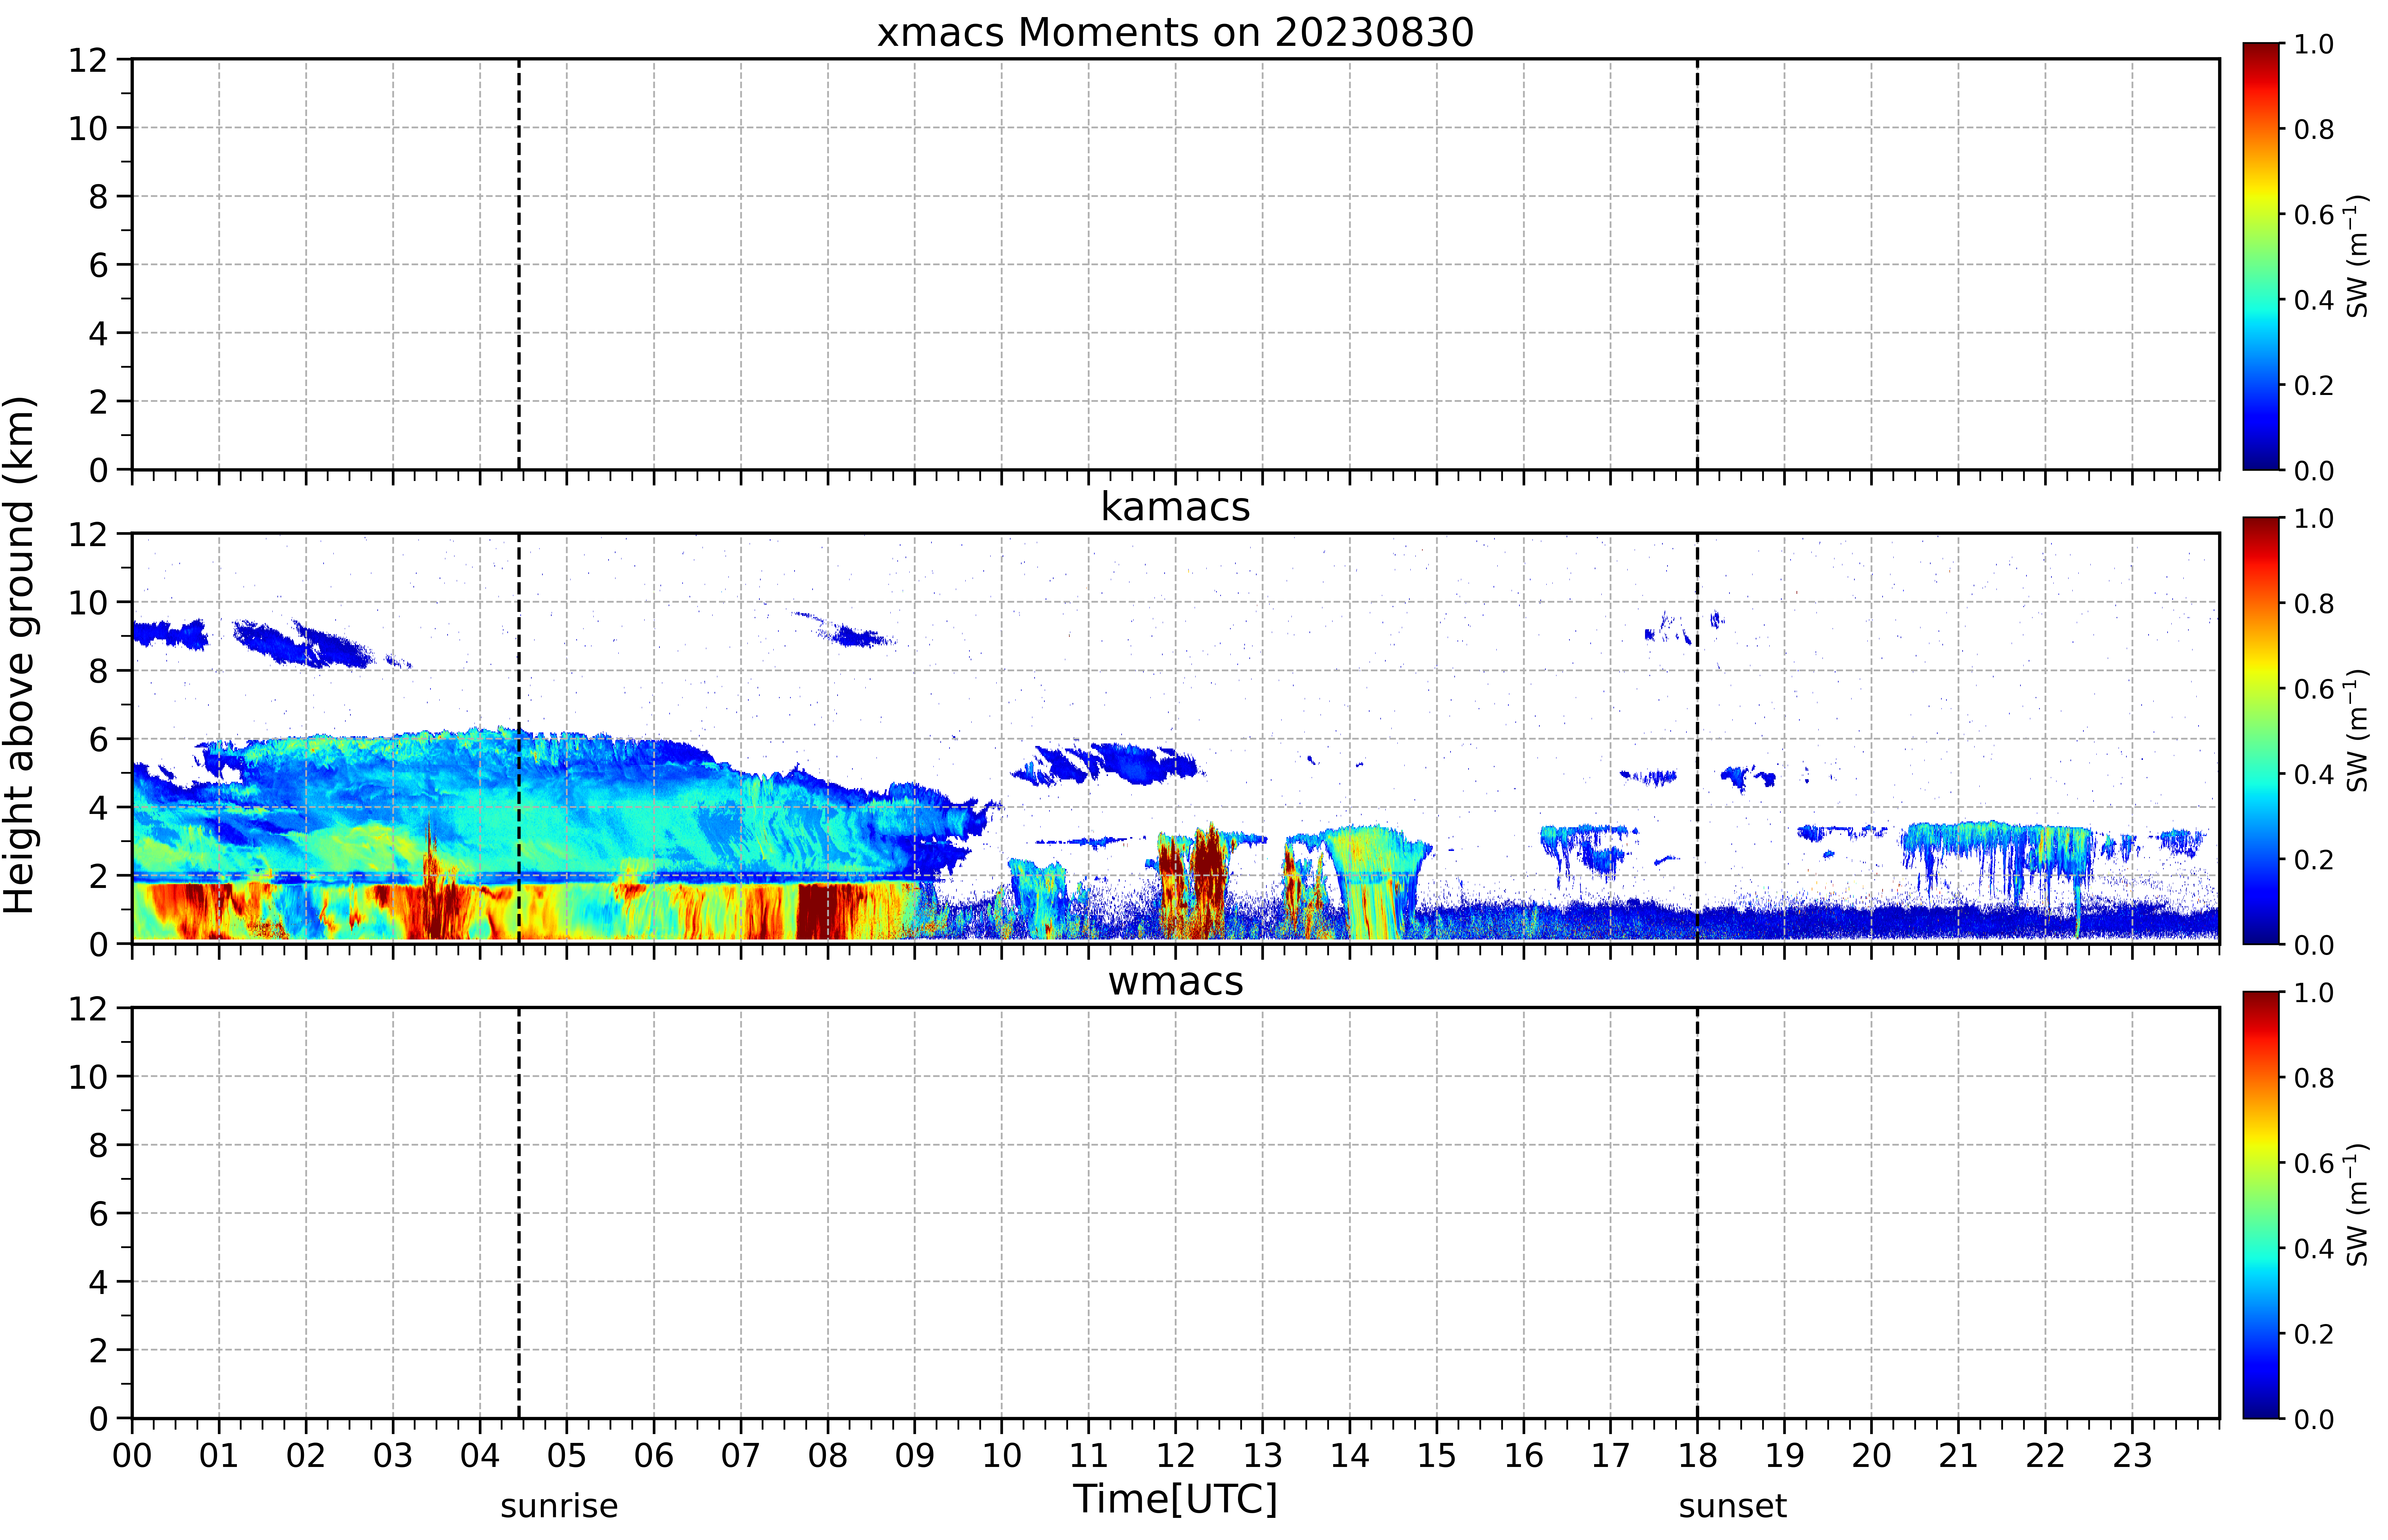Click the wmacs panel colorbar
Screen dimensions: 2388x1540
2261,1205
